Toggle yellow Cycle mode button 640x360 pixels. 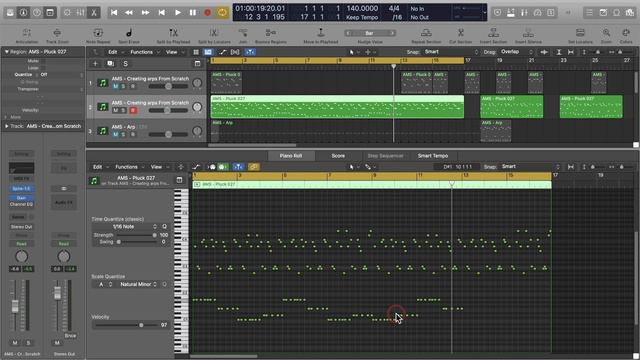tap(222, 13)
